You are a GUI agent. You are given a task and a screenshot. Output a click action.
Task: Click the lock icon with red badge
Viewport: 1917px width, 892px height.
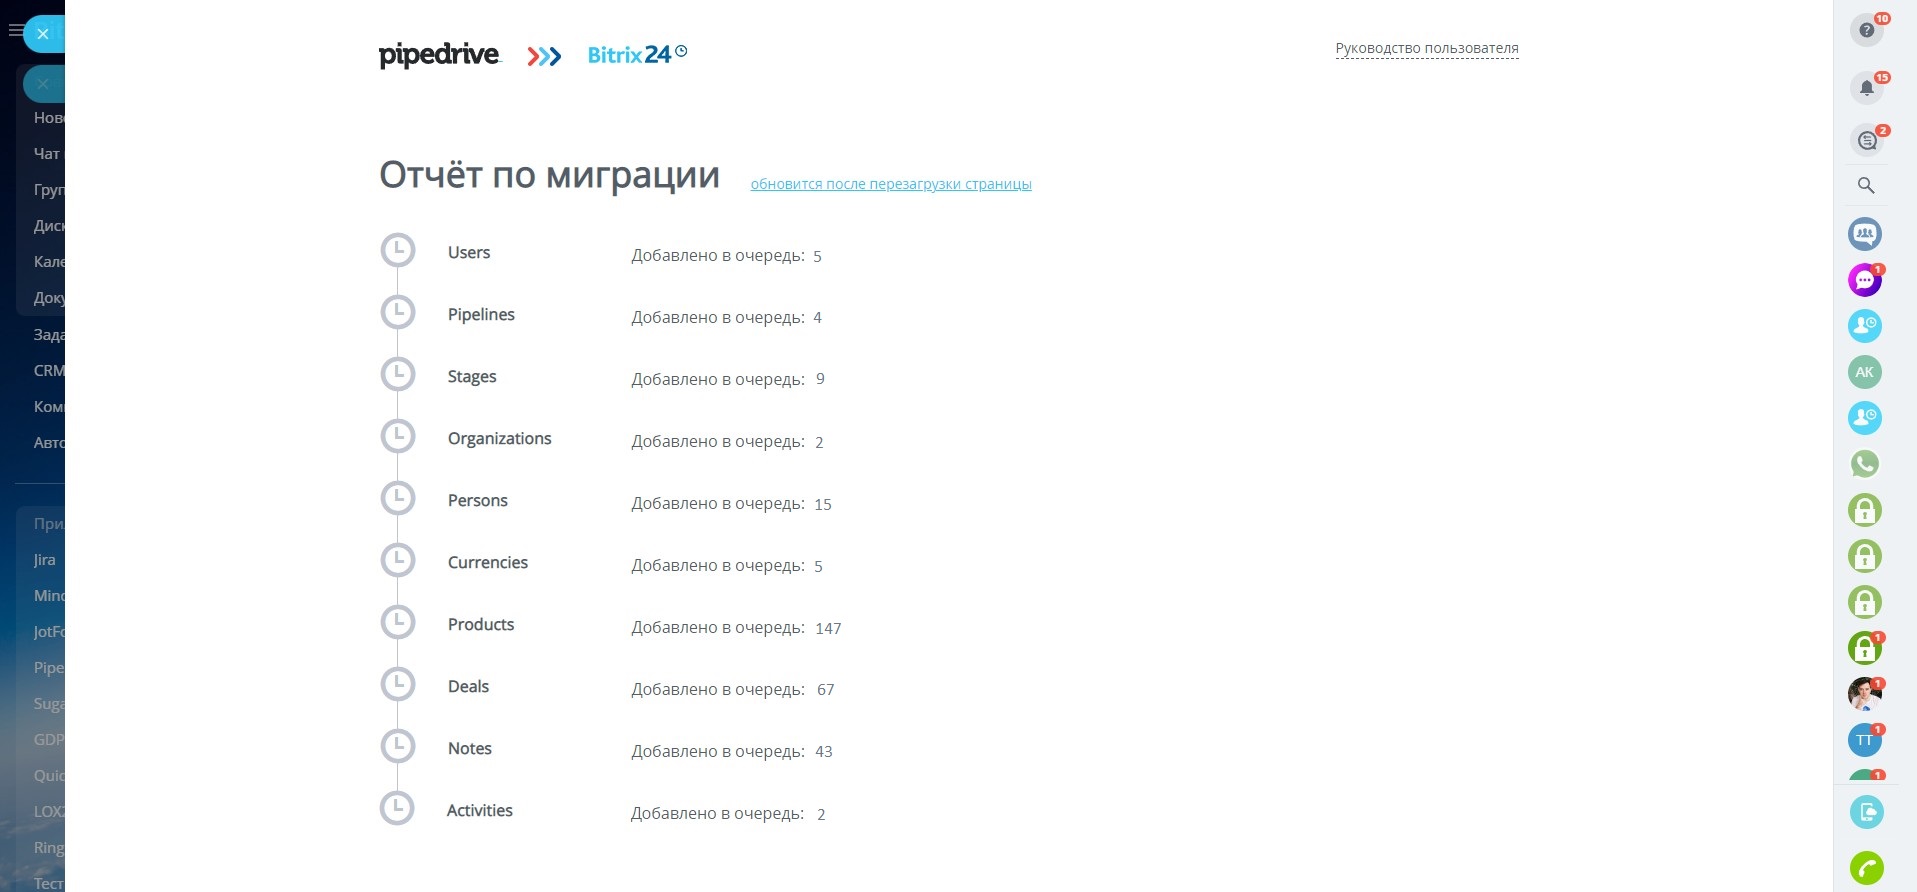1865,648
